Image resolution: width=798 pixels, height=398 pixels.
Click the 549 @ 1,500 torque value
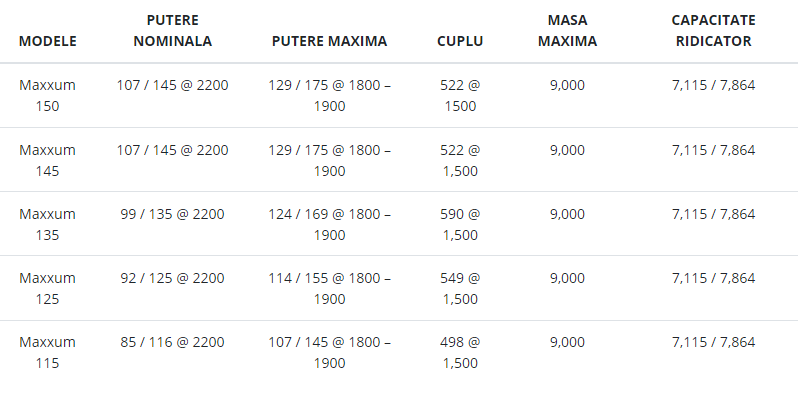click(460, 289)
